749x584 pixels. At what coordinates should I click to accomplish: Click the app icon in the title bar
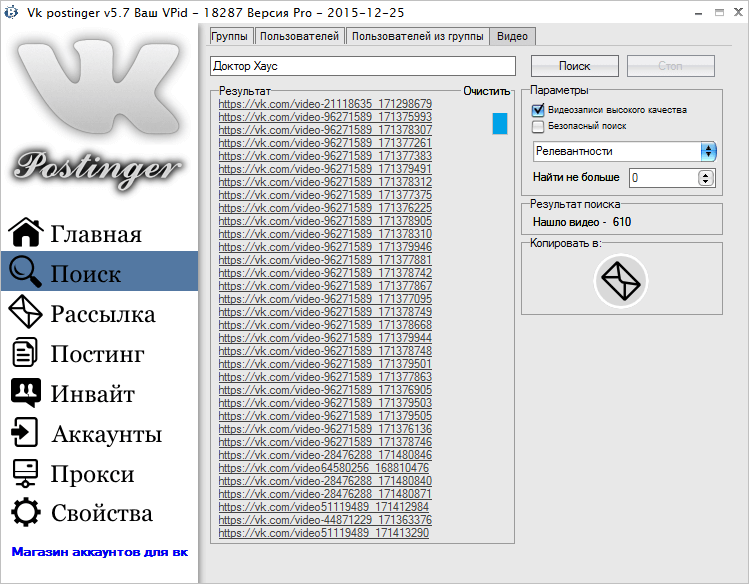[x=11, y=12]
